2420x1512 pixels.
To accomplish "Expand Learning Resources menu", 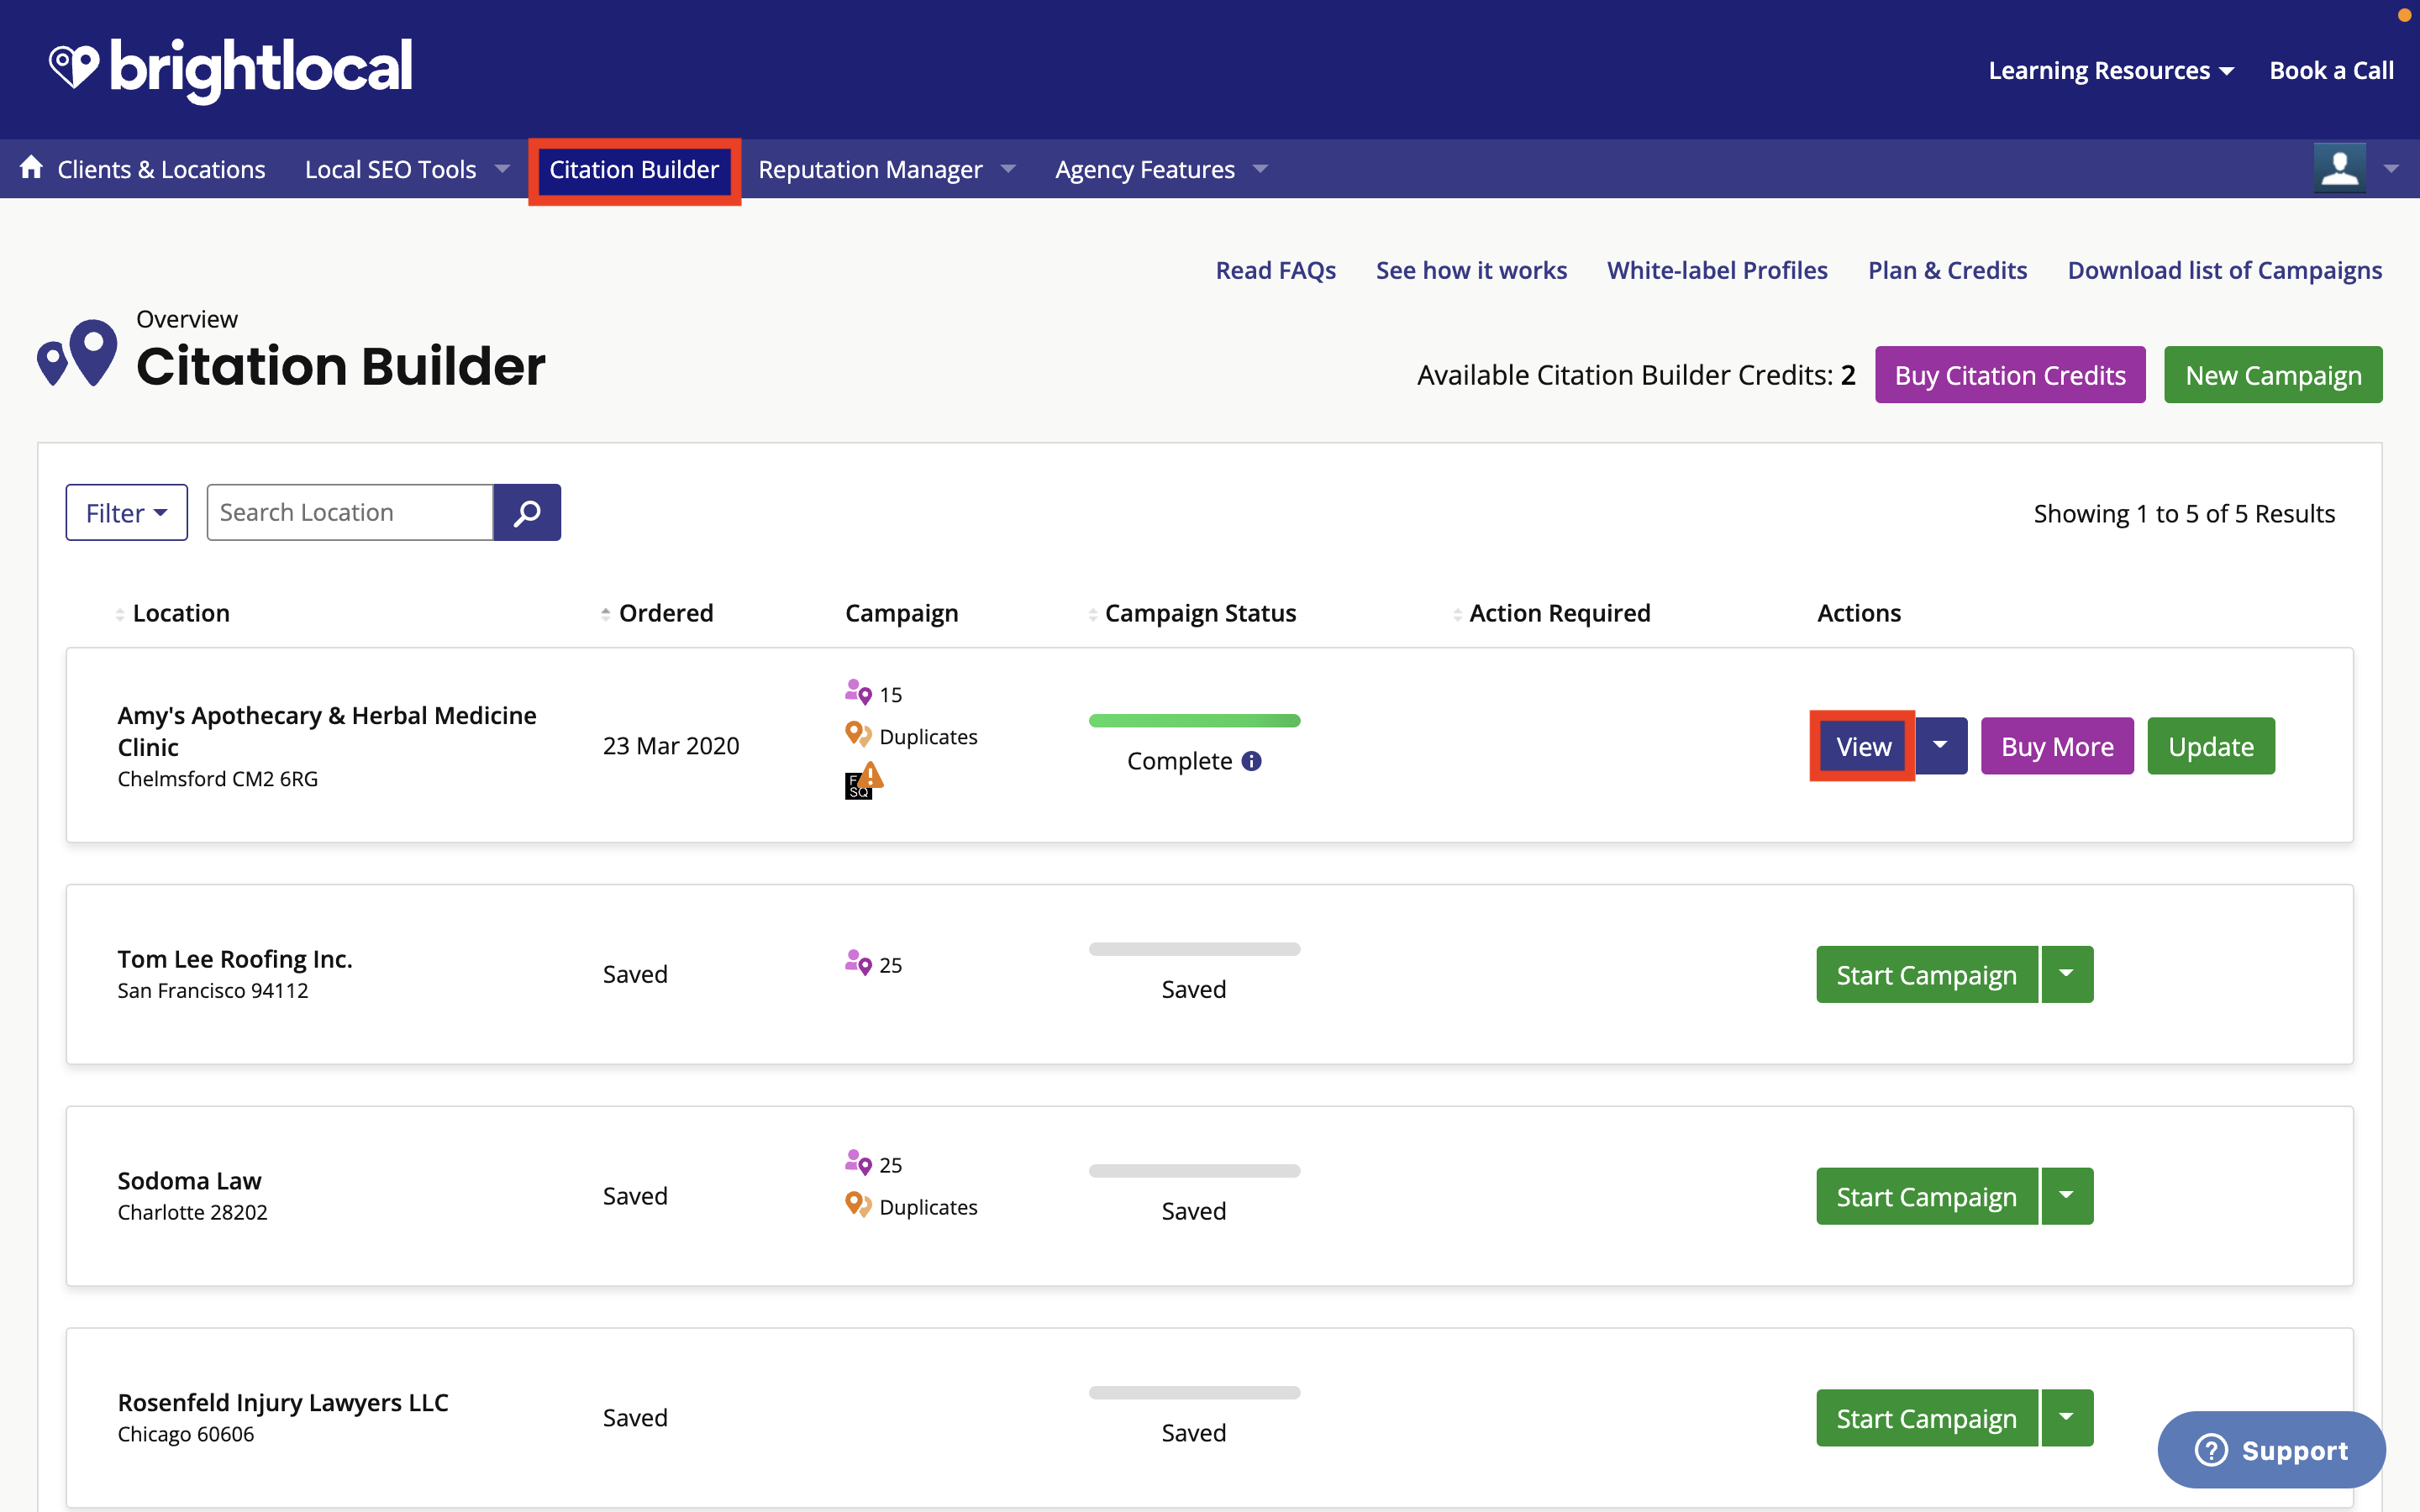I will pyautogui.click(x=2110, y=70).
